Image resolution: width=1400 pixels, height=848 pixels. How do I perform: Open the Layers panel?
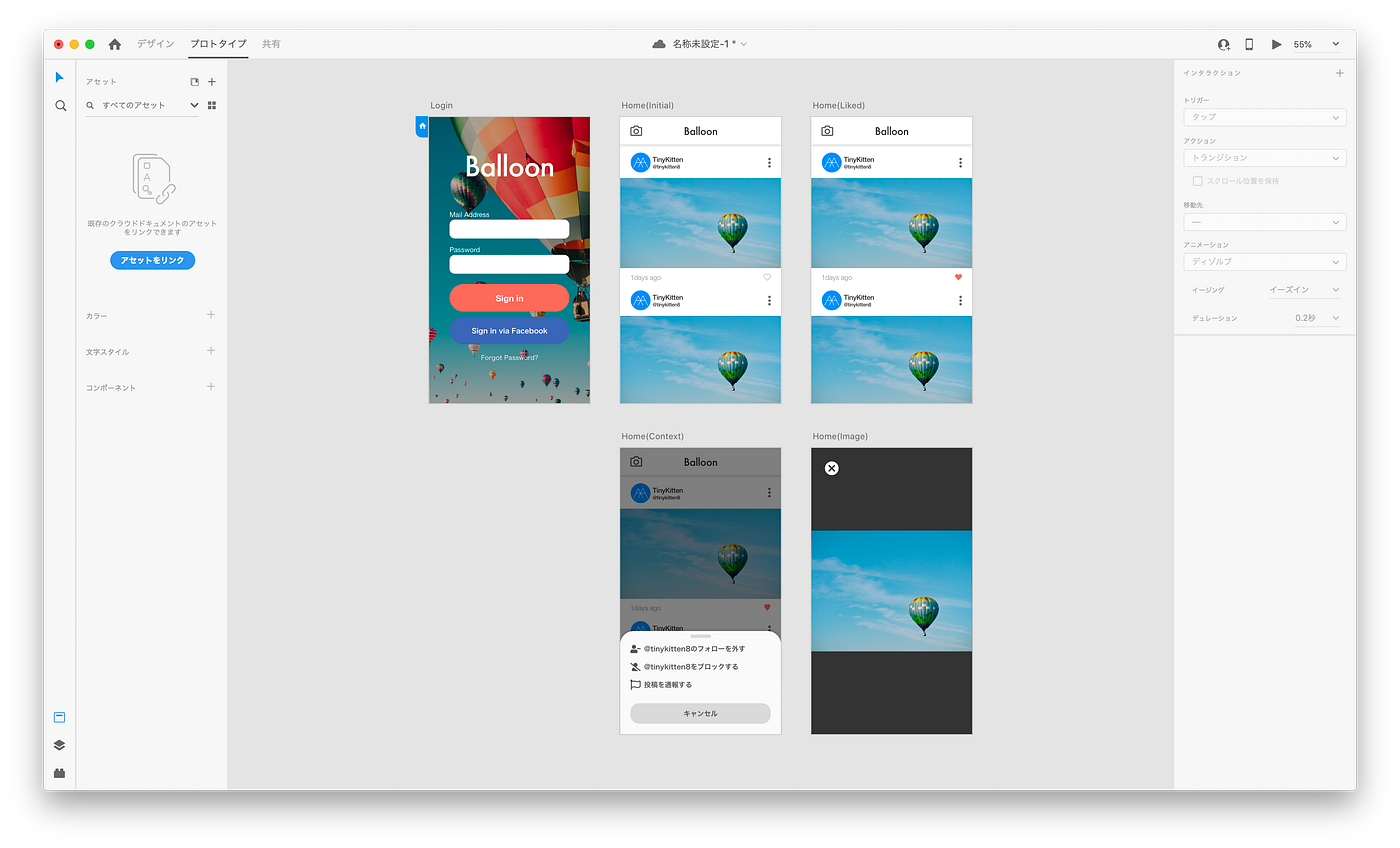click(59, 744)
